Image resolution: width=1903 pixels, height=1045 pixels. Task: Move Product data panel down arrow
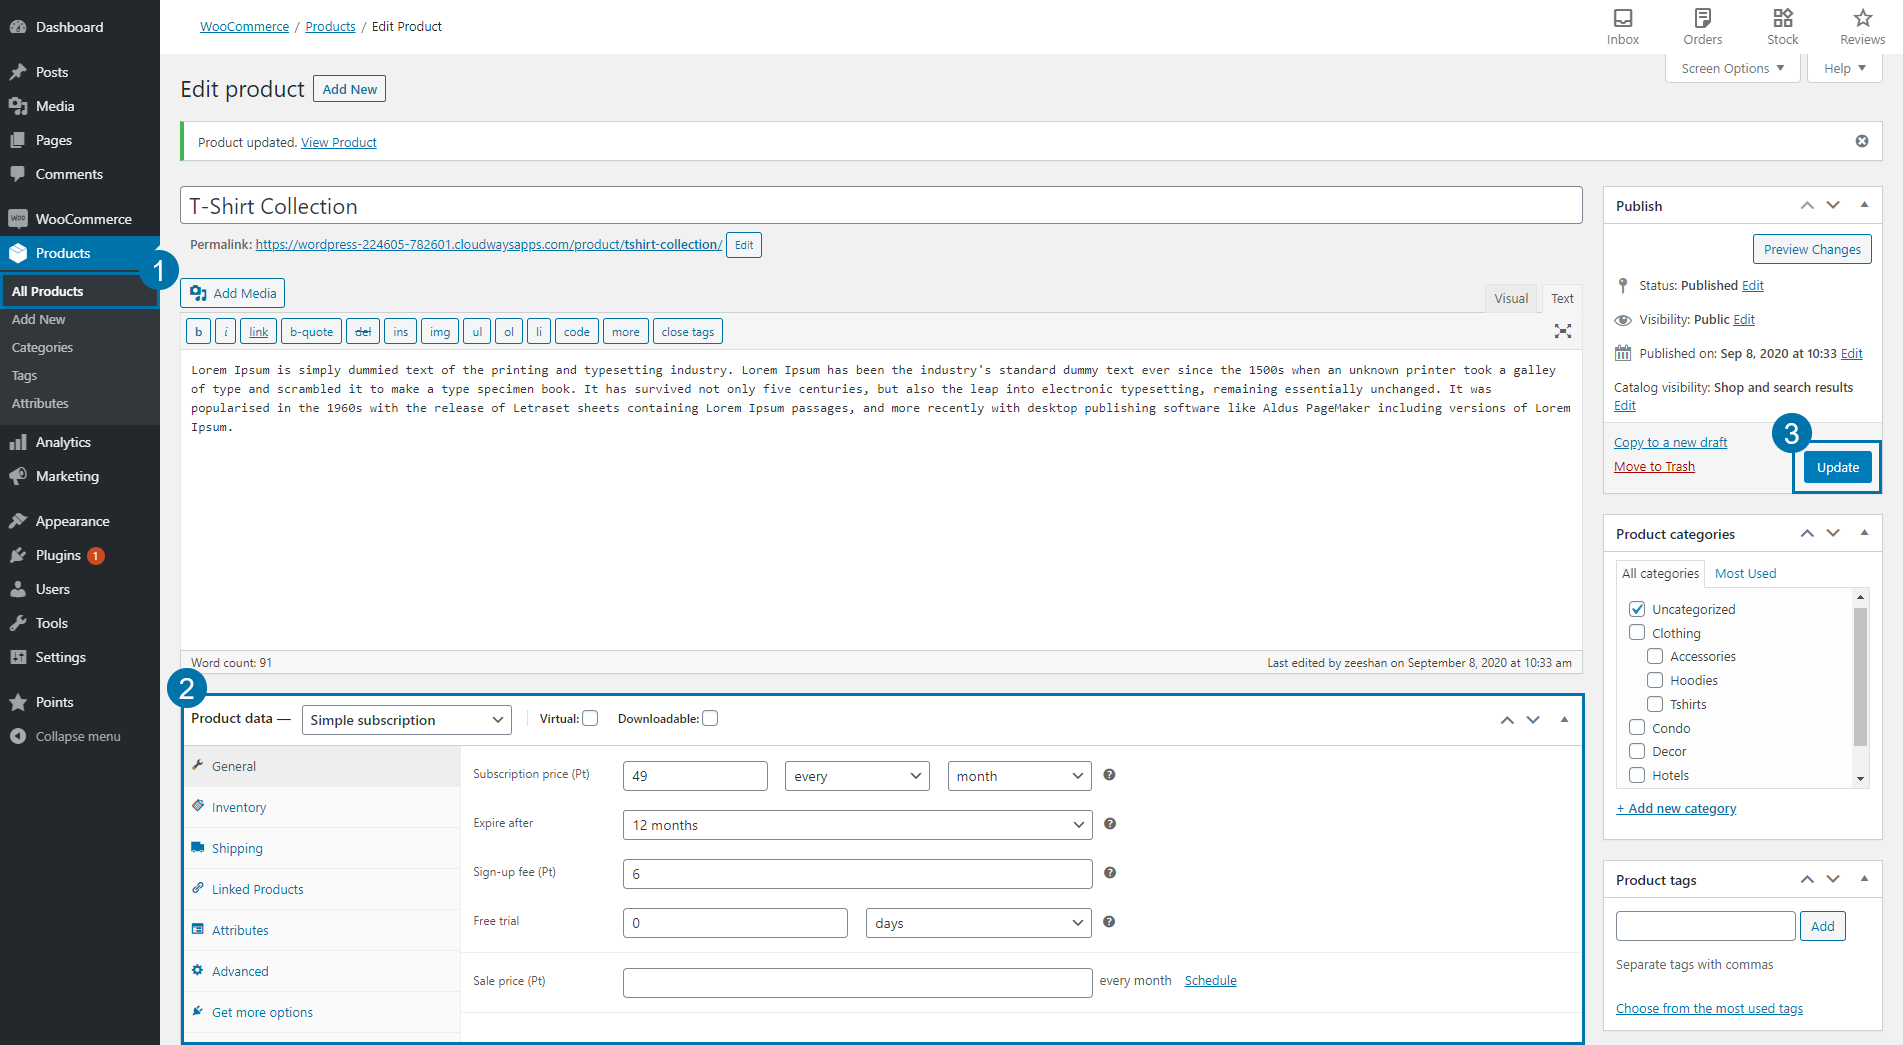1533,720
